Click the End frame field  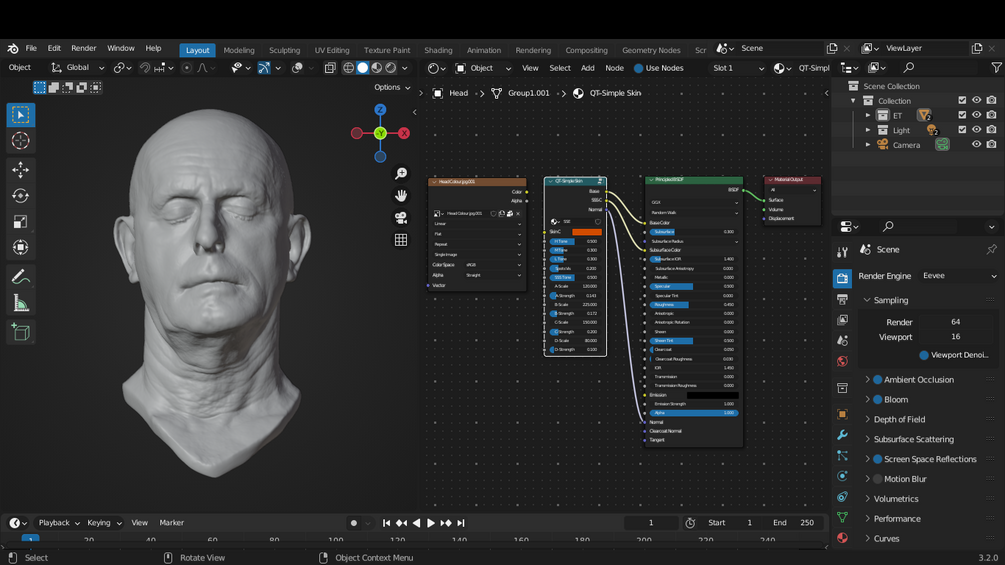795,523
